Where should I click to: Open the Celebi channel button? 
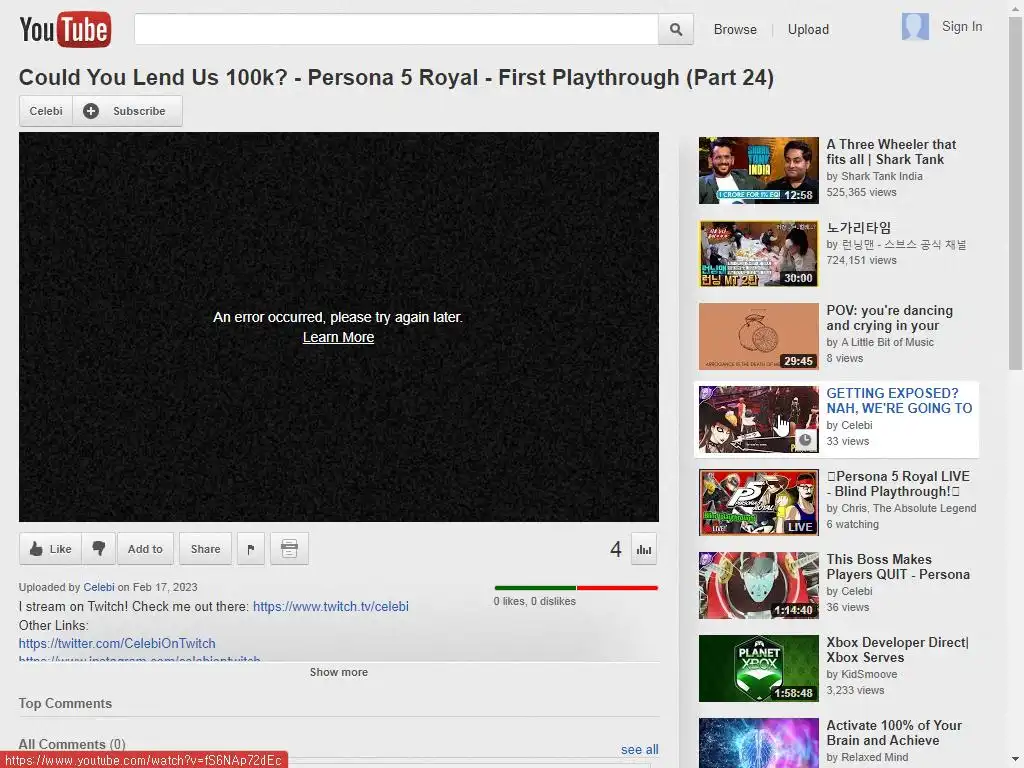[46, 111]
